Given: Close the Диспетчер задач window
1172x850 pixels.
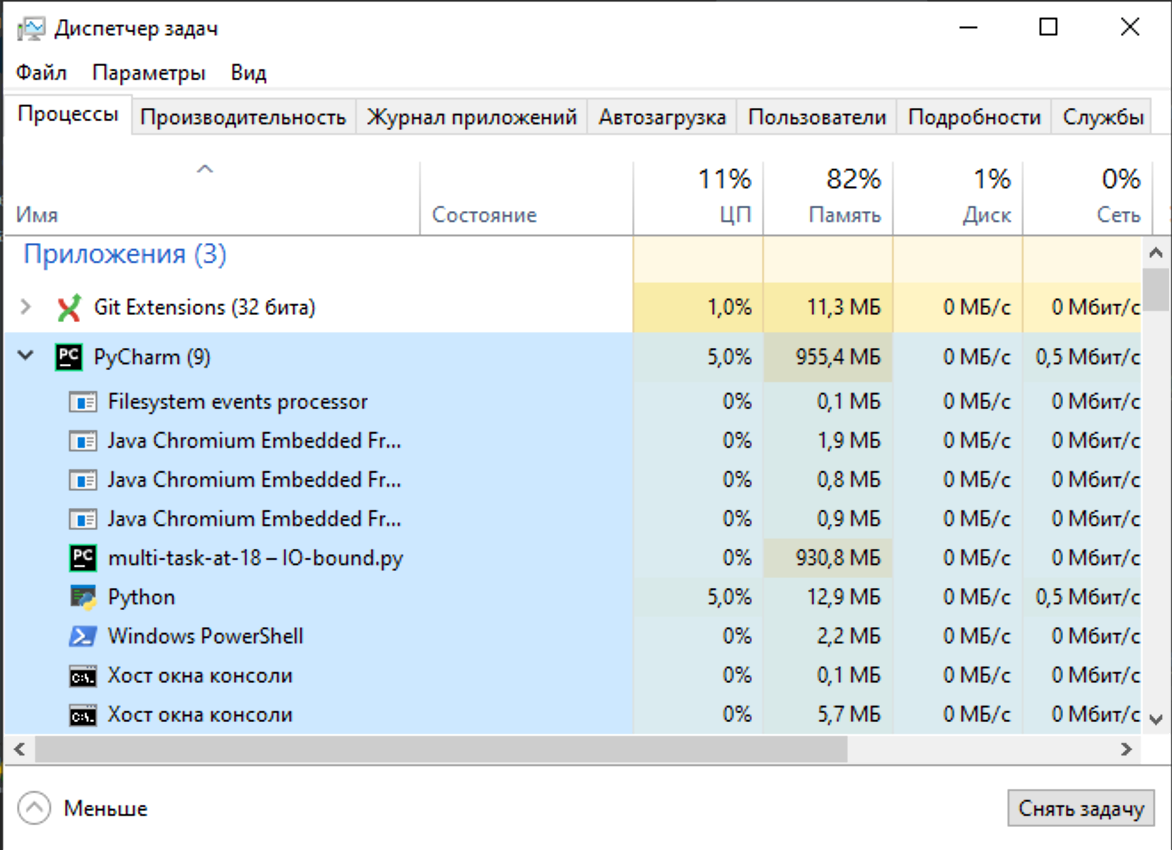Looking at the screenshot, I should click(1129, 28).
